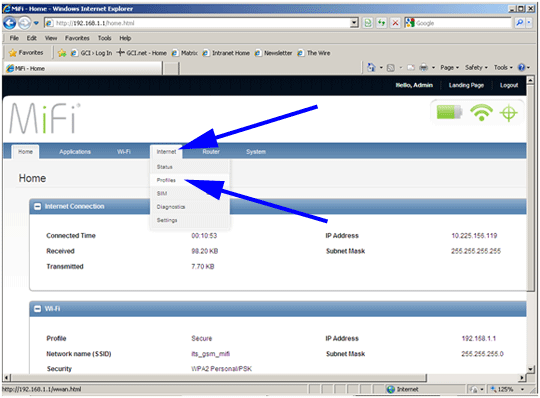
Task: Collapse the Internet Connection panel
Action: coord(38,206)
